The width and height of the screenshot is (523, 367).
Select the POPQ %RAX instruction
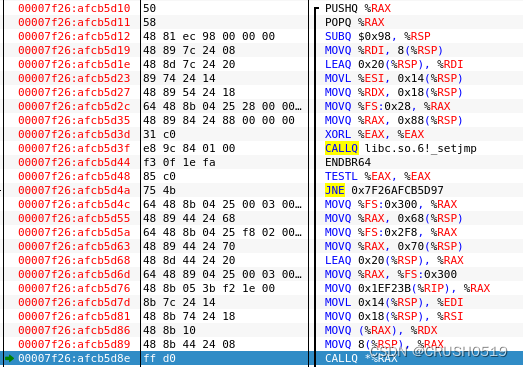(355, 22)
